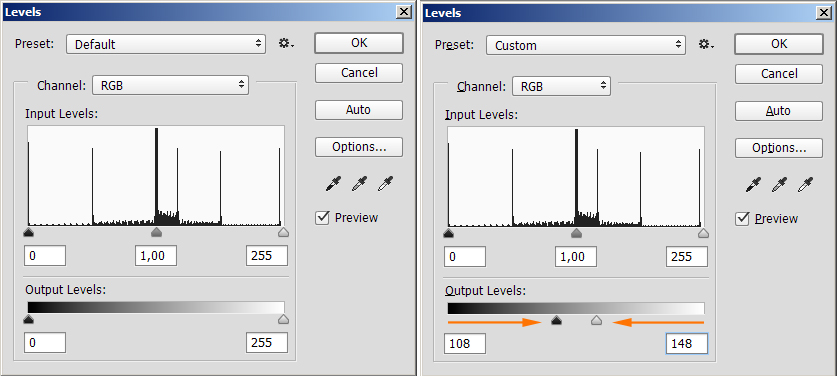Open the Default preset dropdown
837x376 pixels.
pos(166,44)
